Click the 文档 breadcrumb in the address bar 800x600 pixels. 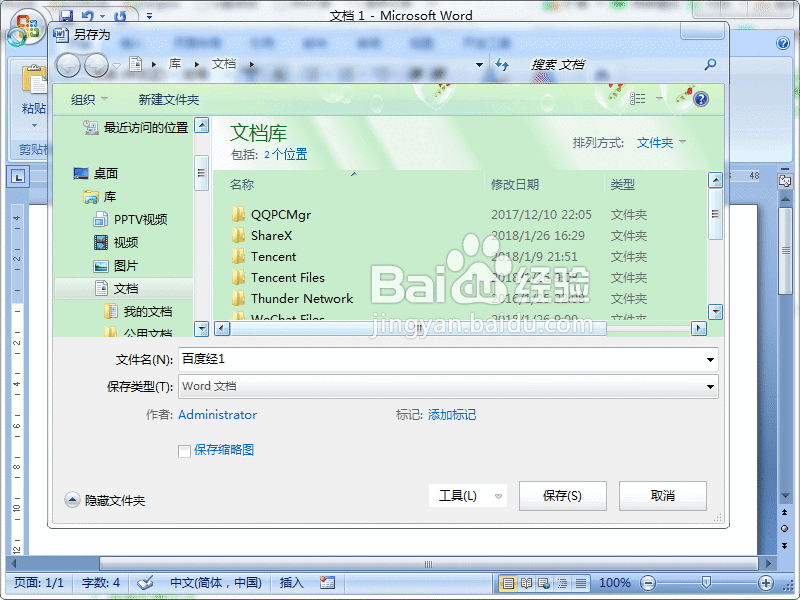(224, 64)
